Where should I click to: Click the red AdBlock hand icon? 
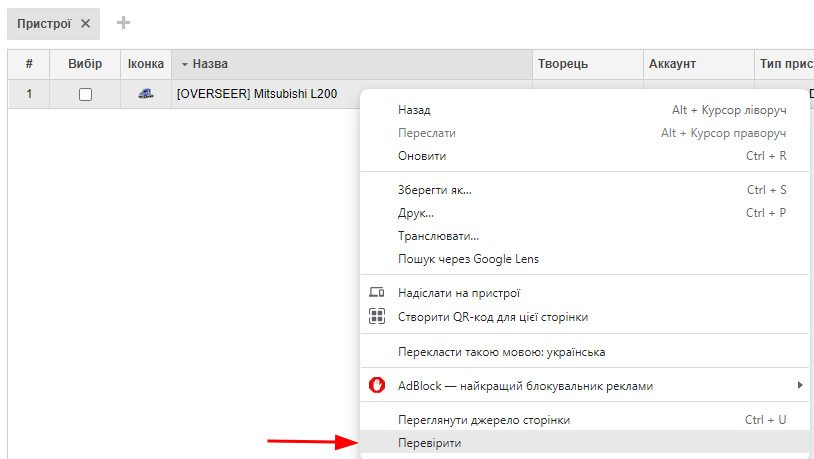pyautogui.click(x=377, y=385)
